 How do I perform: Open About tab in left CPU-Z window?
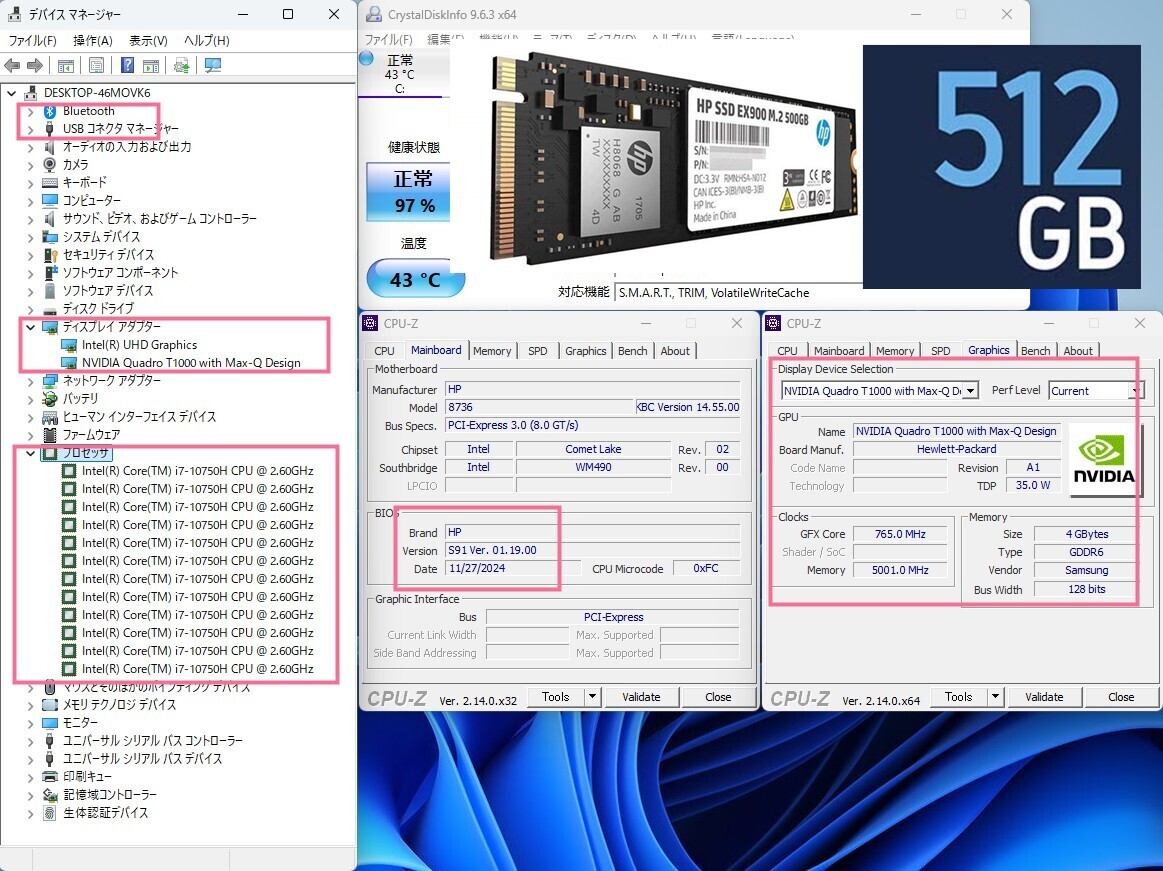coord(675,351)
